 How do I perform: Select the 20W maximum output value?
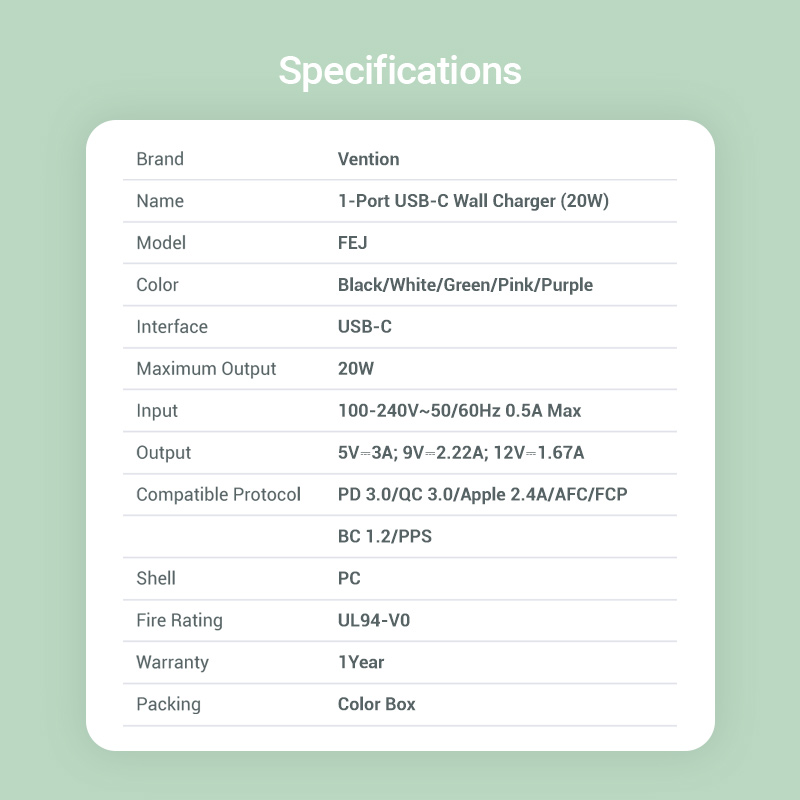[x=356, y=368]
